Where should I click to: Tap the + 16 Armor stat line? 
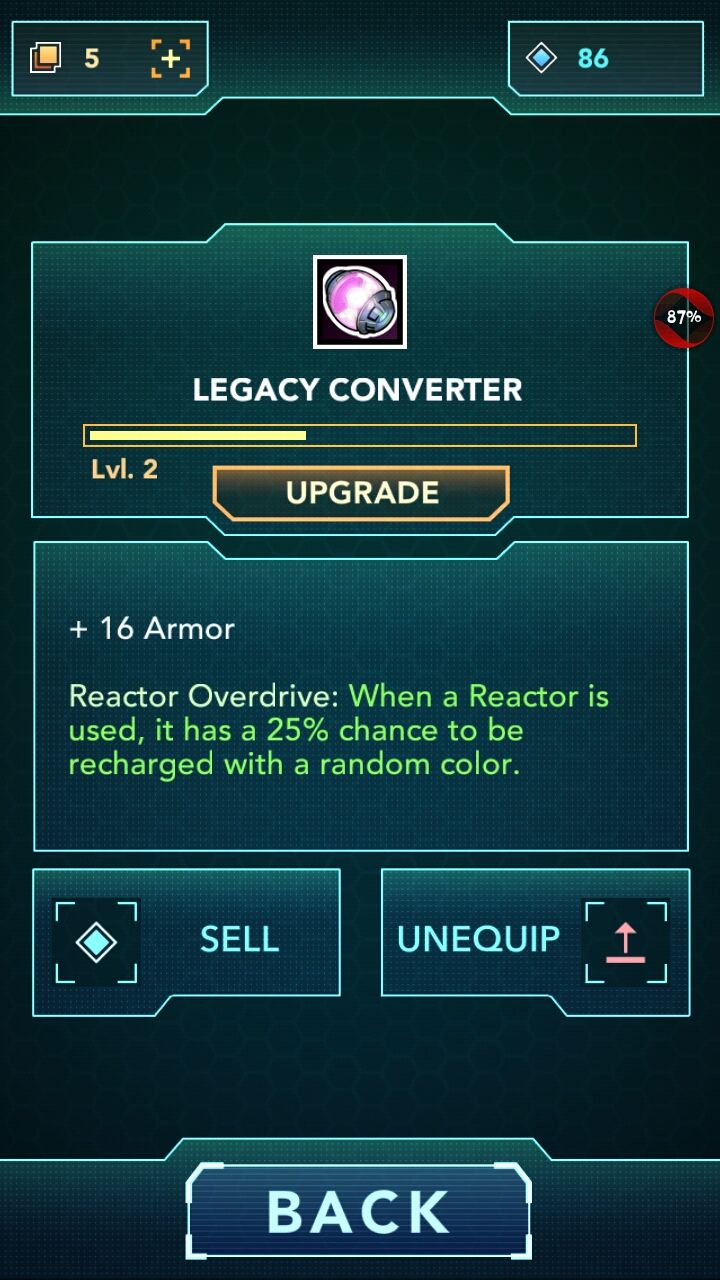[x=152, y=628]
